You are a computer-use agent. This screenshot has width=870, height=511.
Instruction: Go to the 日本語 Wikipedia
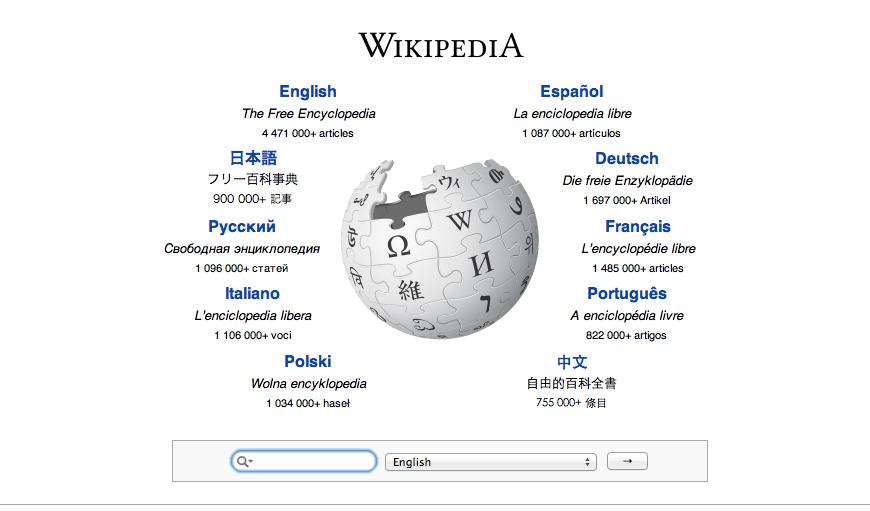(x=253, y=159)
